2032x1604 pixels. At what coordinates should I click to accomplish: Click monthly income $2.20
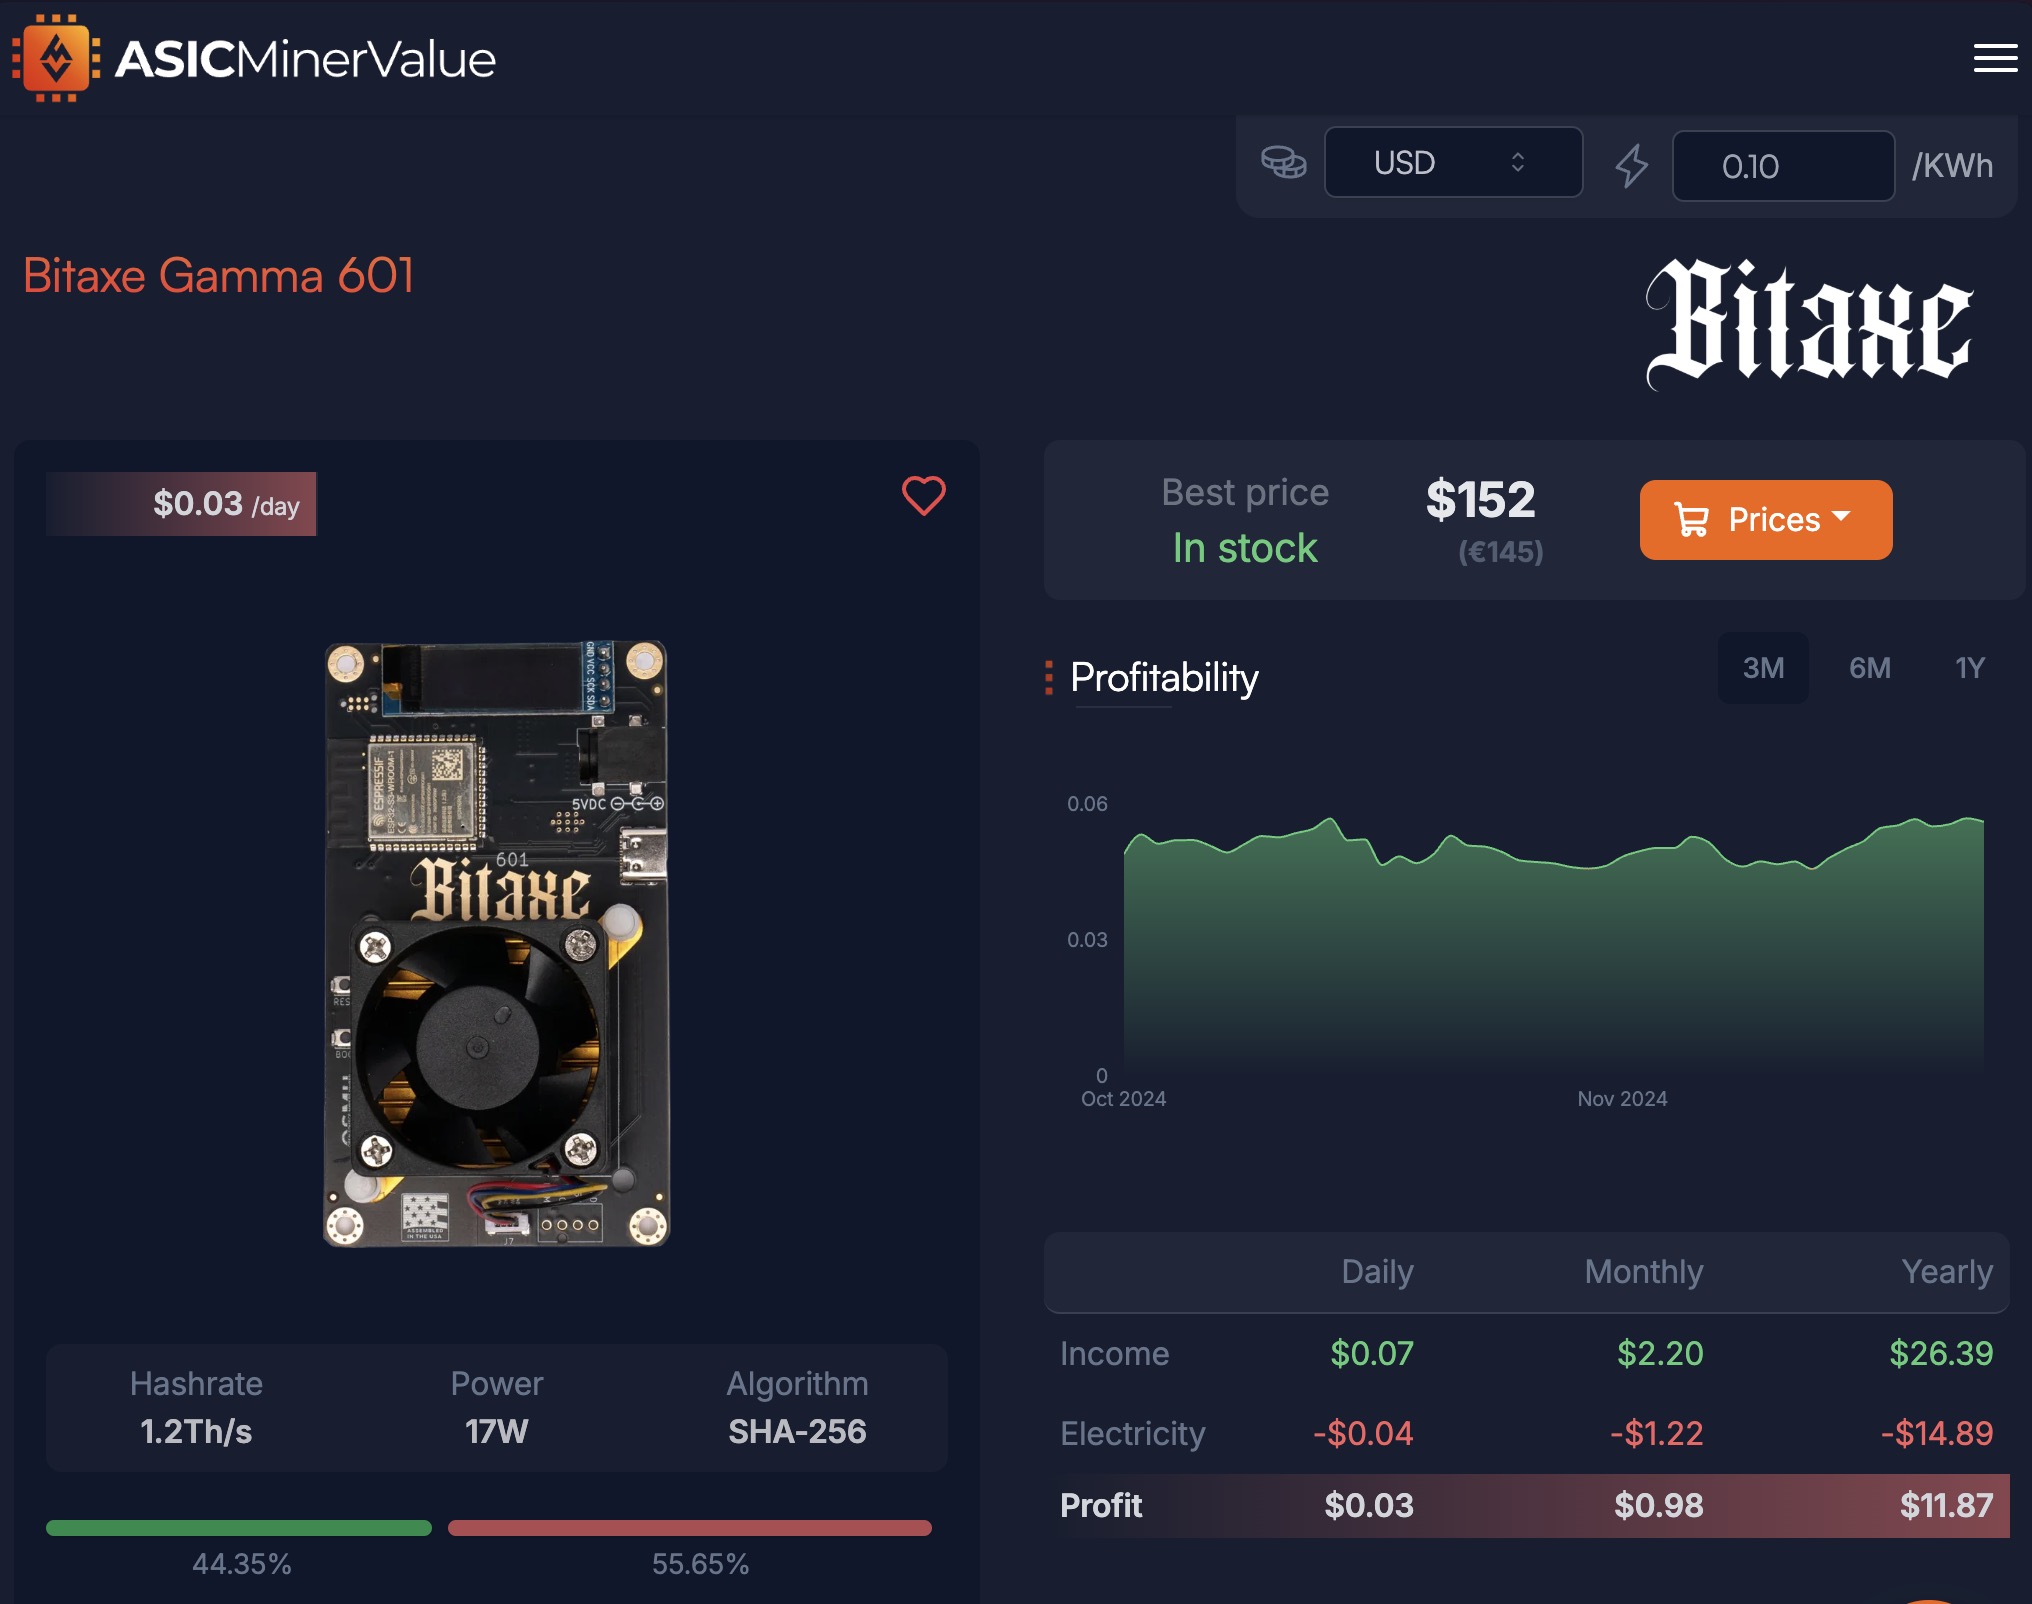[x=1660, y=1353]
